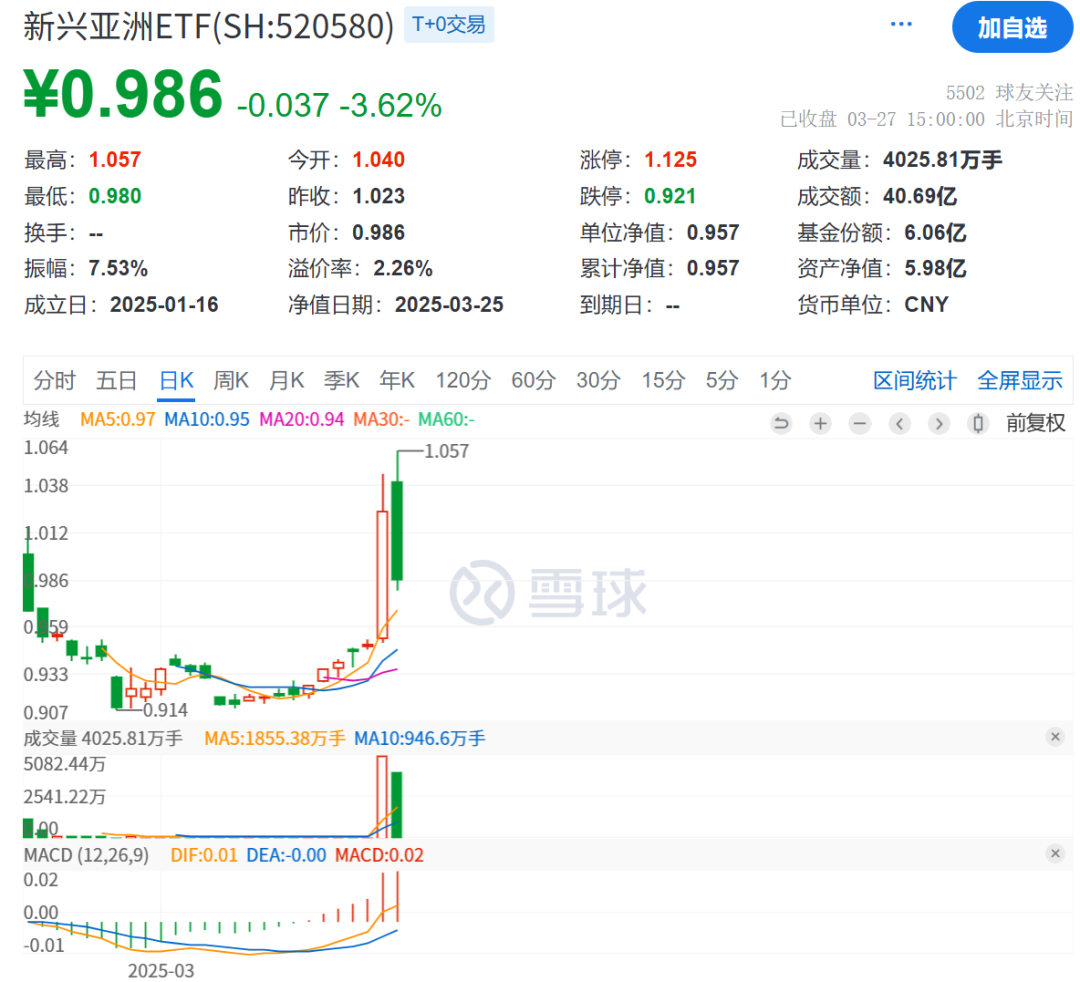
Task: Pan chart left with left chevron
Action: click(x=900, y=423)
